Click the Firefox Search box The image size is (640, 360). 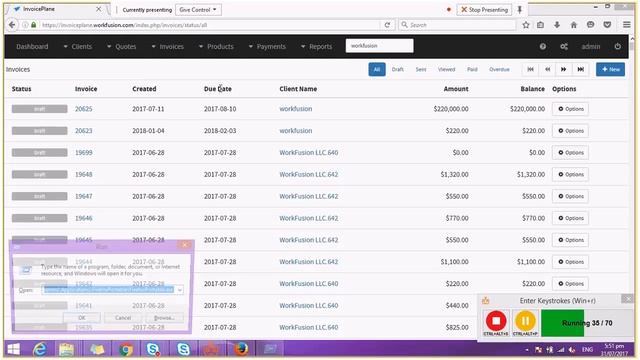457,25
